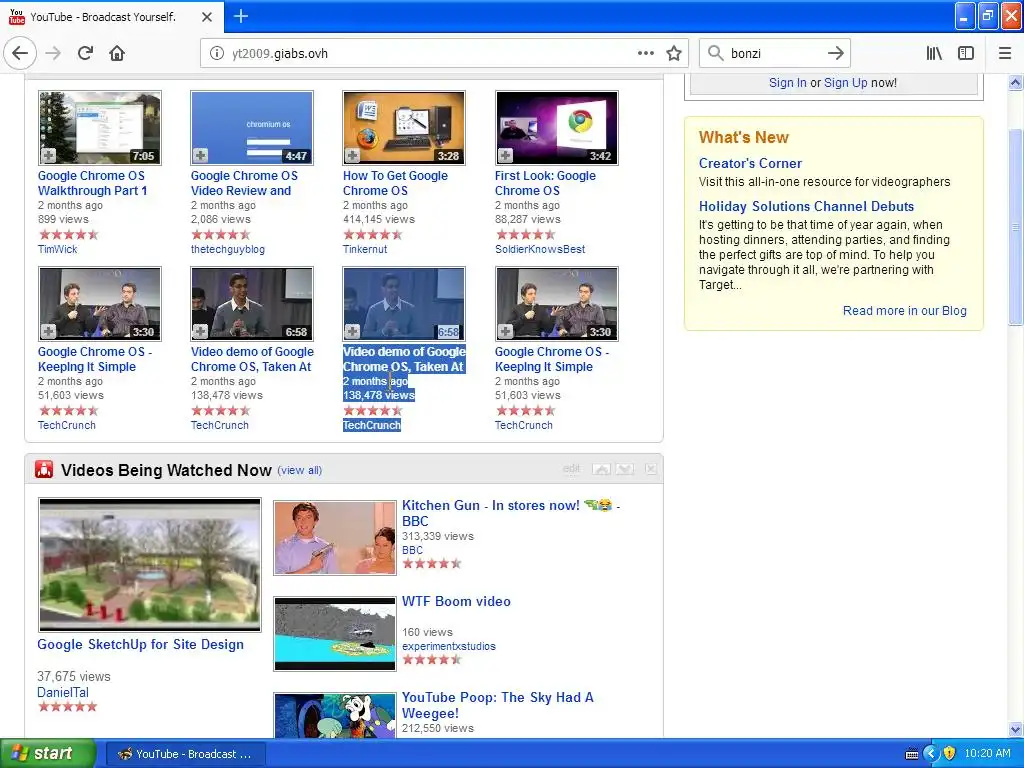Open YouTube Poop: The Sky Had A Weegee
The height and width of the screenshot is (768, 1024).
[x=498, y=705]
